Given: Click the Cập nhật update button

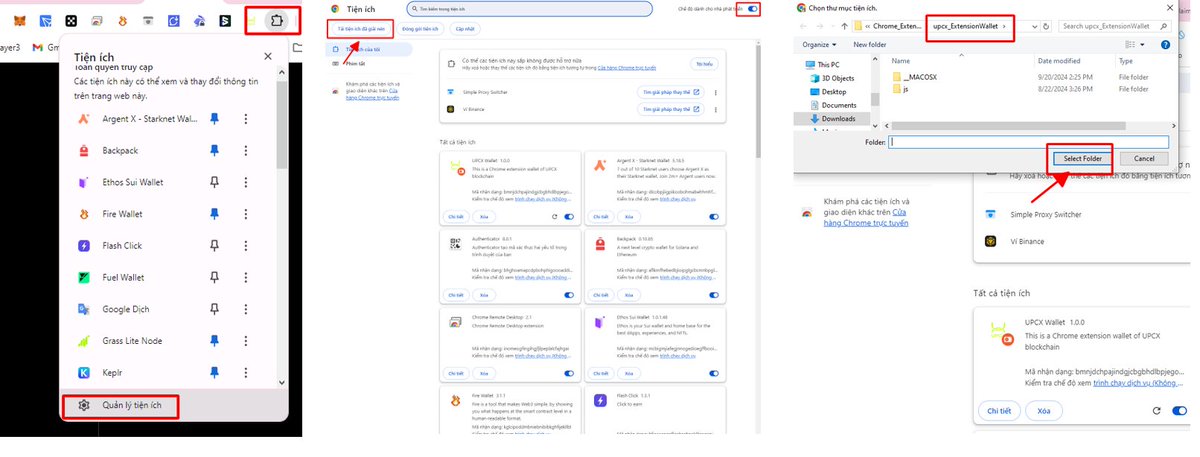Looking at the screenshot, I should click(x=466, y=29).
